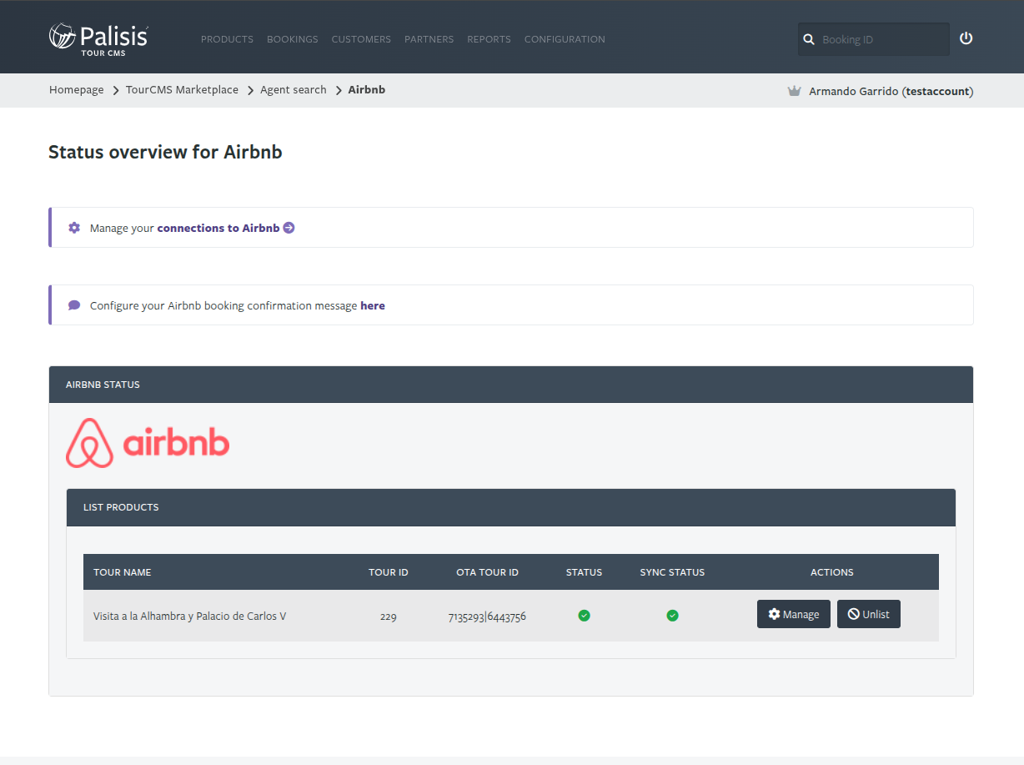Click the Airbnb logo image

148,443
